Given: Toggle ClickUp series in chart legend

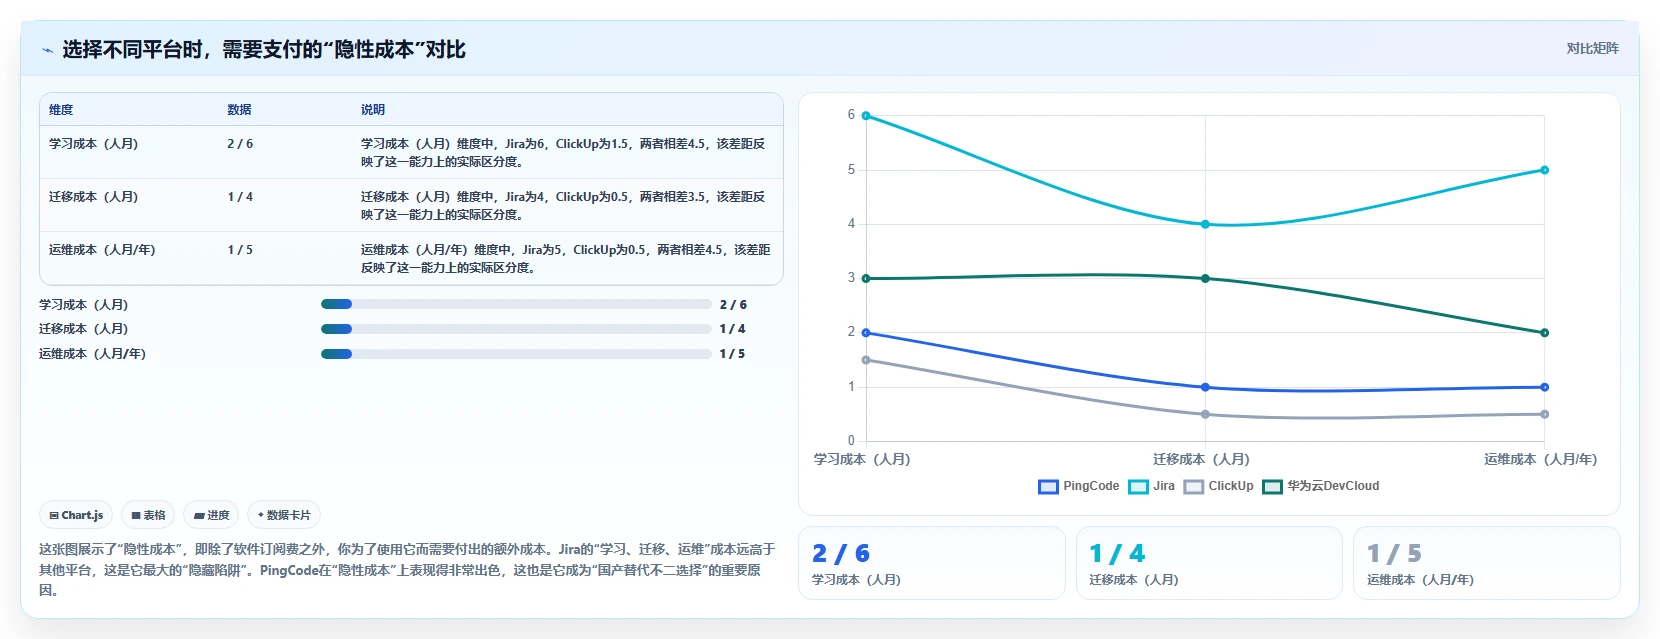Looking at the screenshot, I should click(x=1218, y=486).
